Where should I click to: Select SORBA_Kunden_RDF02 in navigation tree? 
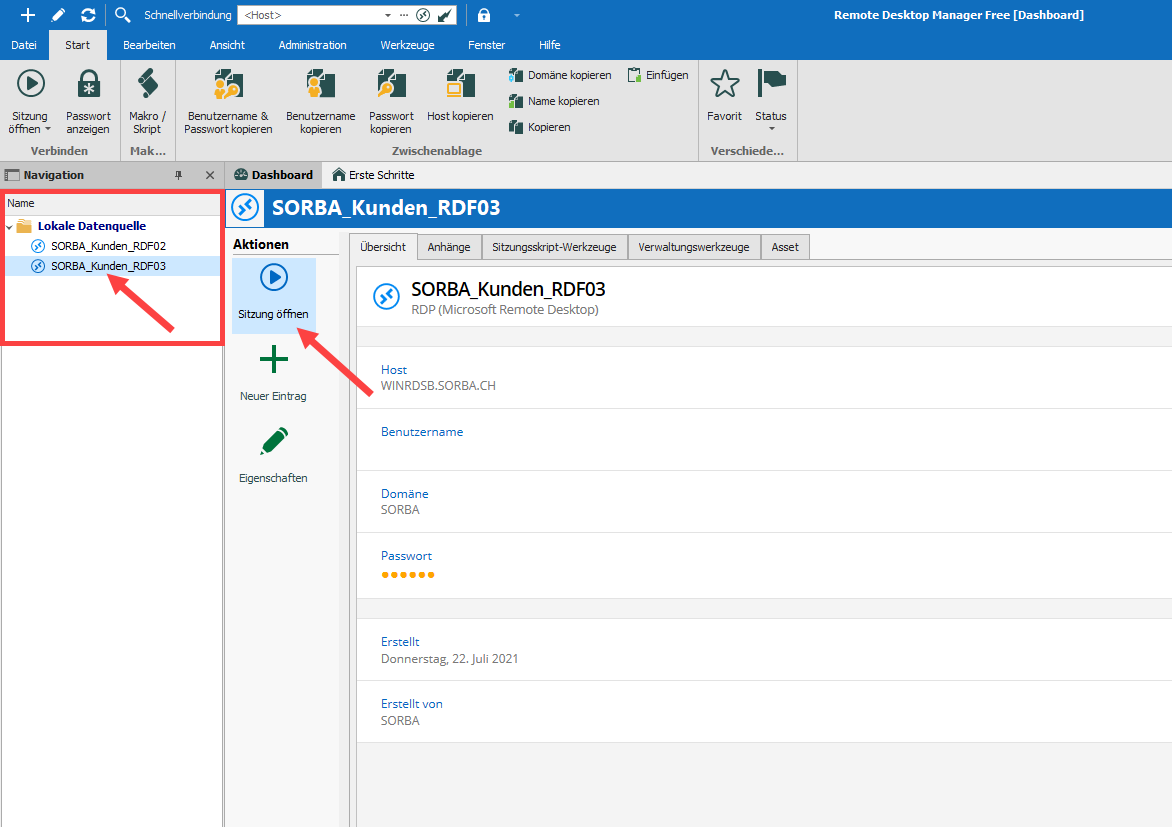(x=108, y=246)
